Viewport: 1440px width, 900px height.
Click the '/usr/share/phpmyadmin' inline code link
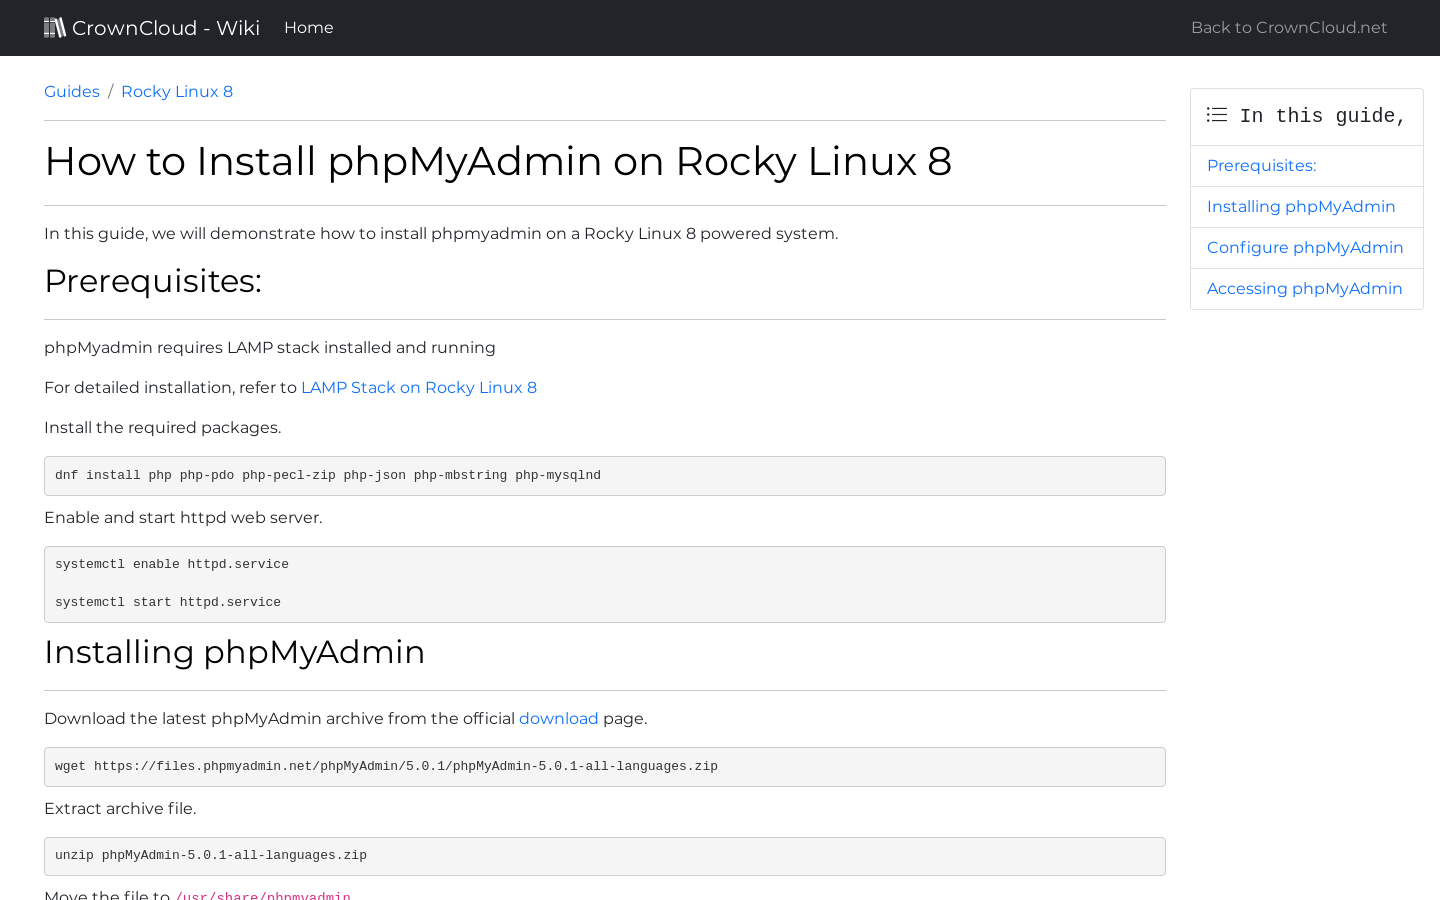click(x=263, y=895)
